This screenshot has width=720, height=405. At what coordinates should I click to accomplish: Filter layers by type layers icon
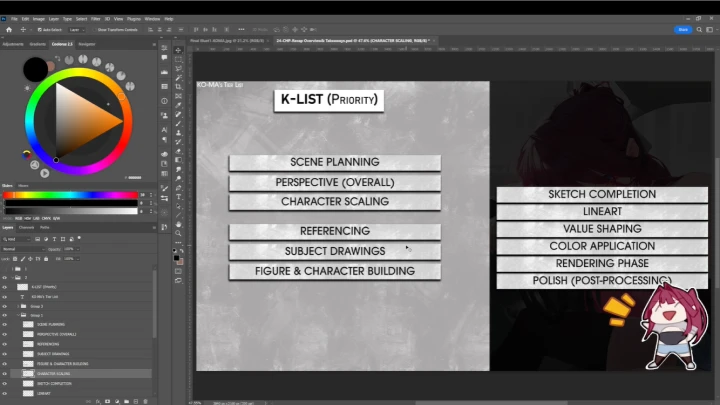click(x=54, y=239)
